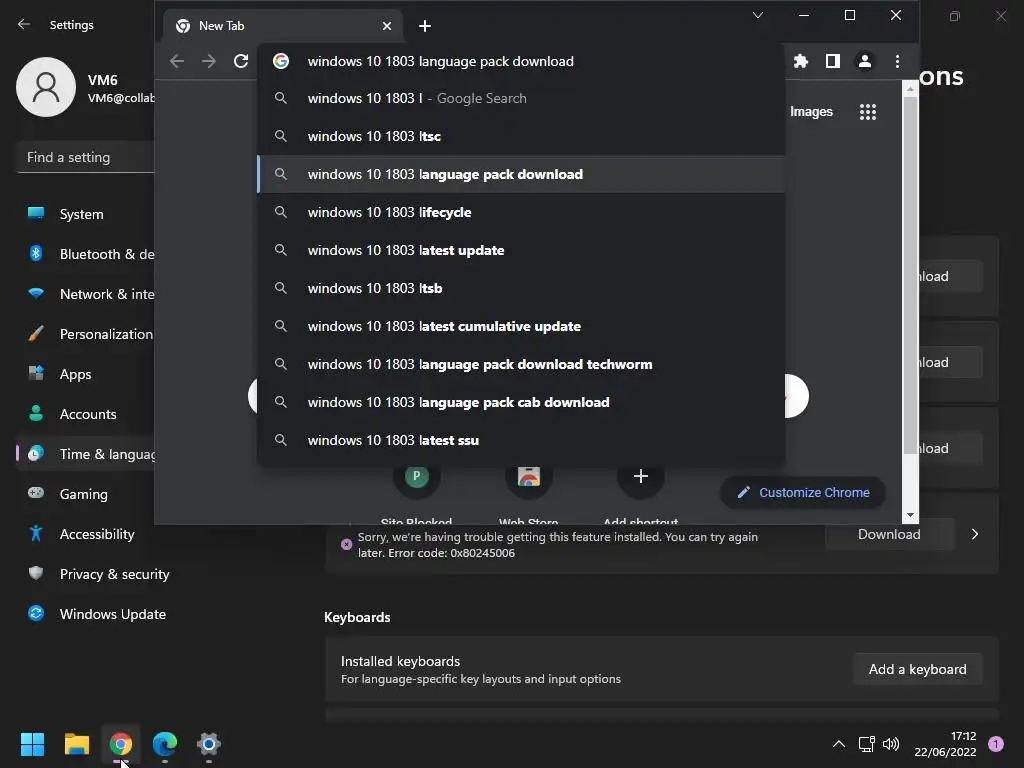This screenshot has width=1024, height=768.
Task: Show hidden tray icons chevron
Action: [x=839, y=744]
